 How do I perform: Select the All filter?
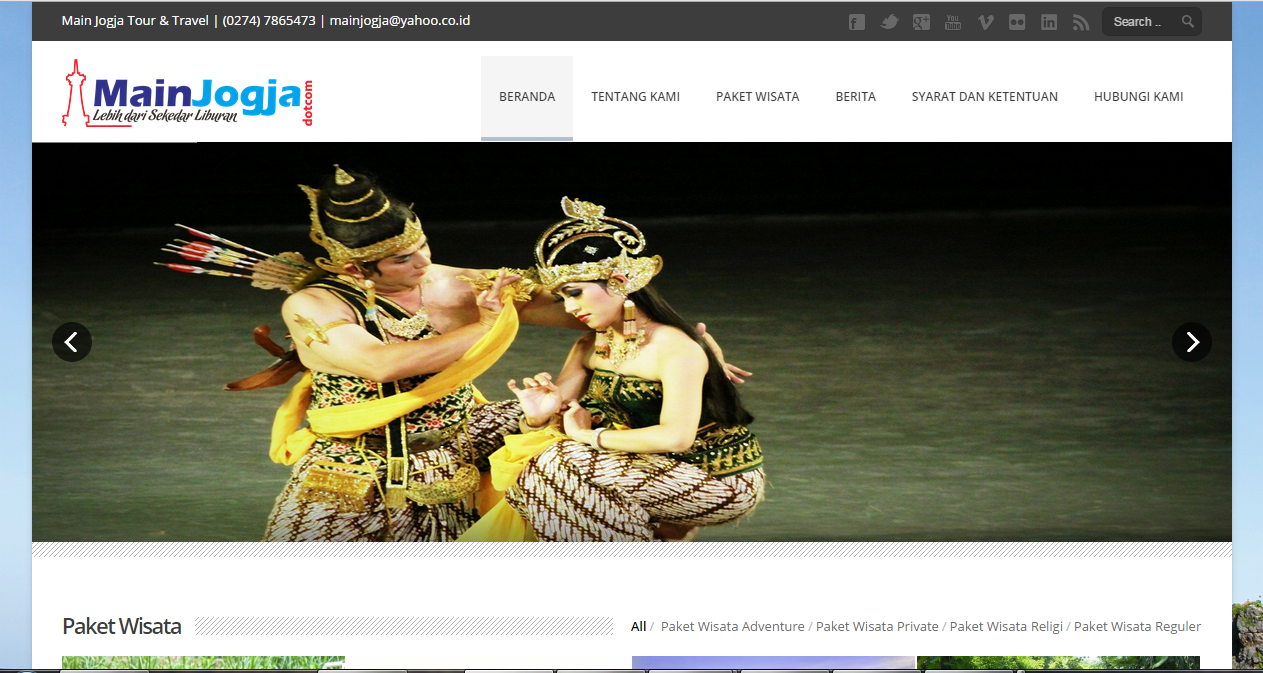(638, 627)
